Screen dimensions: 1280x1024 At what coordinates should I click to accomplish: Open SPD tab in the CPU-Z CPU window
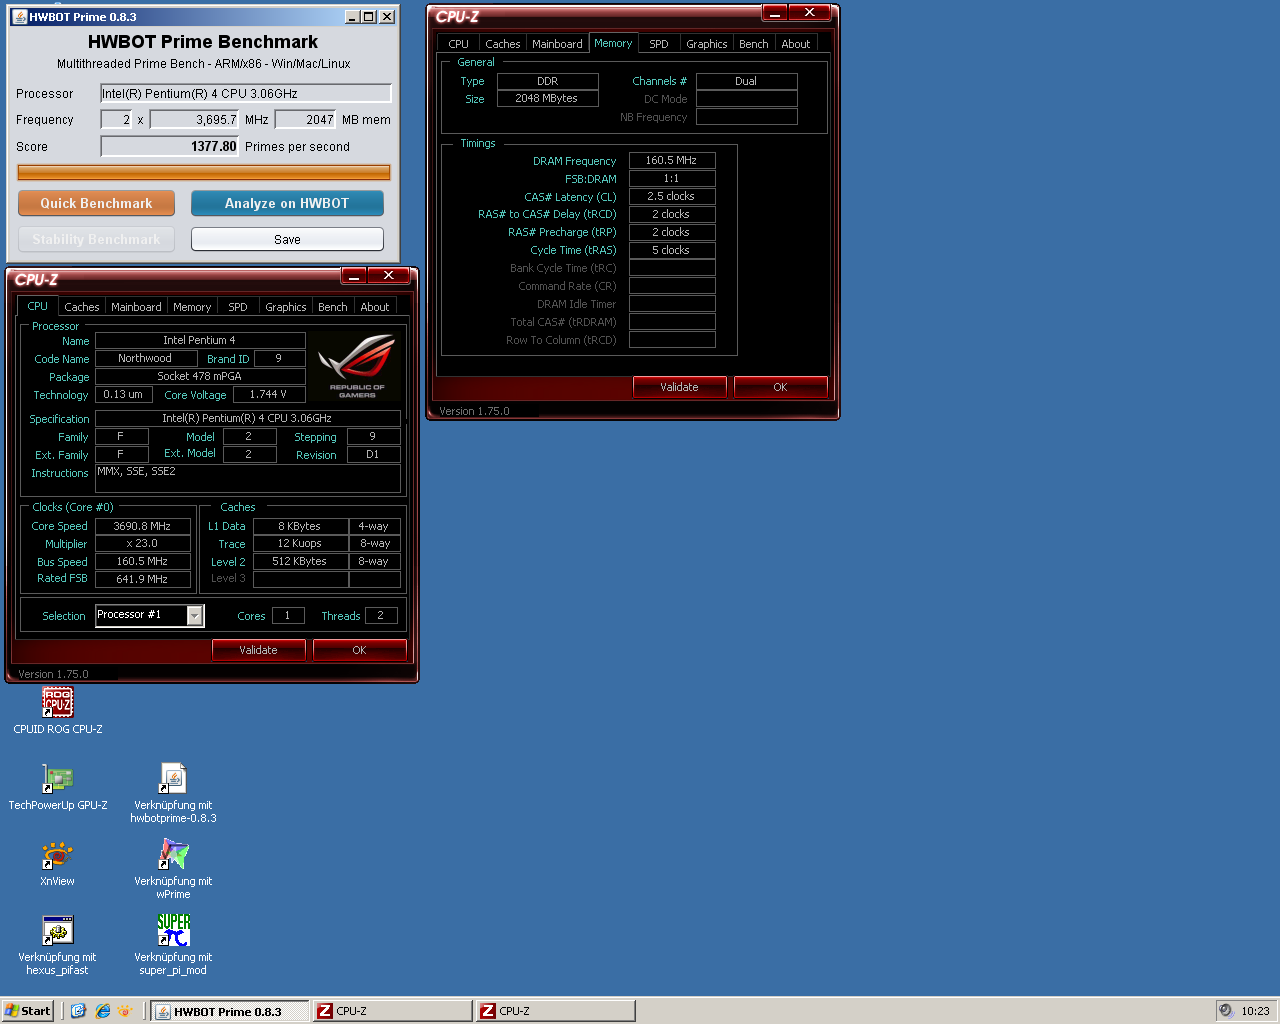[x=238, y=307]
